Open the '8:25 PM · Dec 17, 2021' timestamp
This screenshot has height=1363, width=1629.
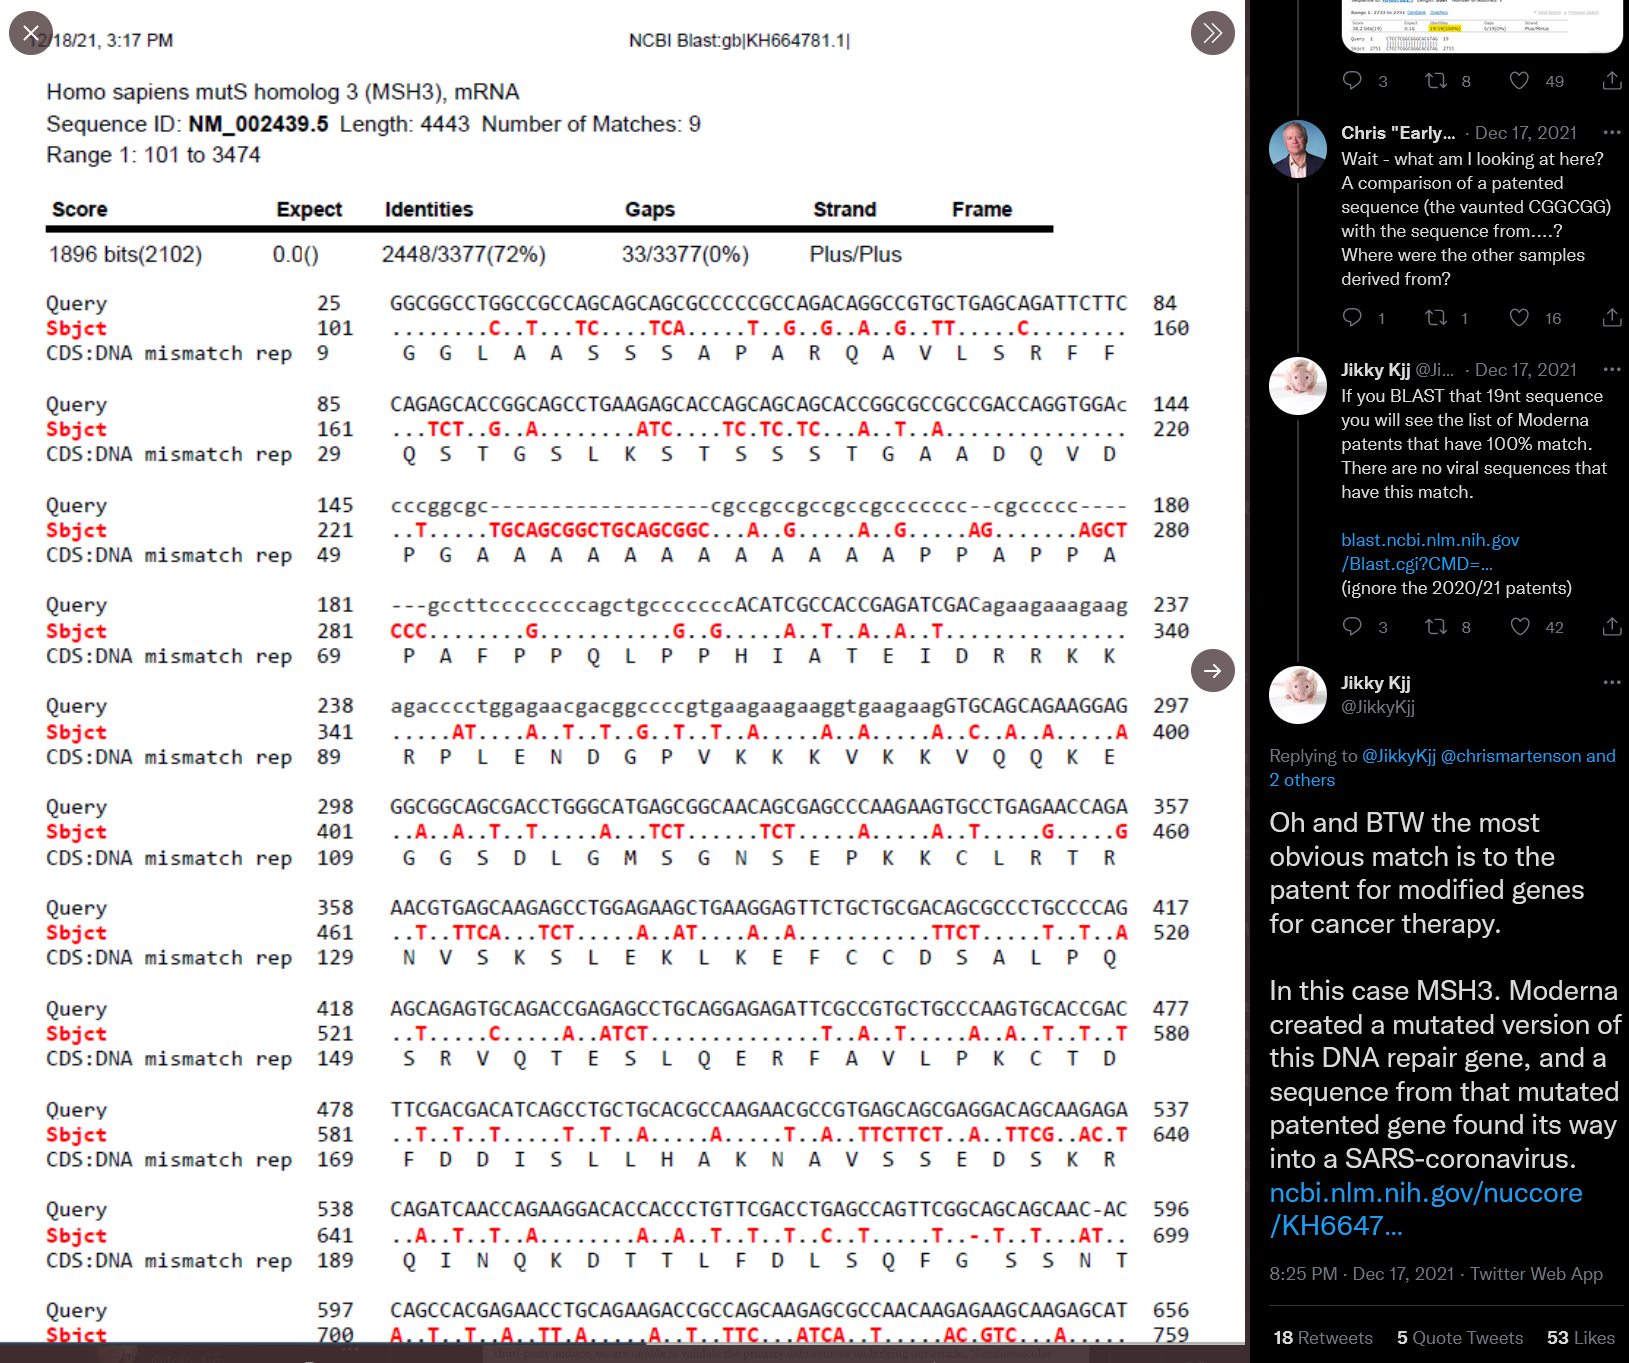(x=1362, y=1274)
